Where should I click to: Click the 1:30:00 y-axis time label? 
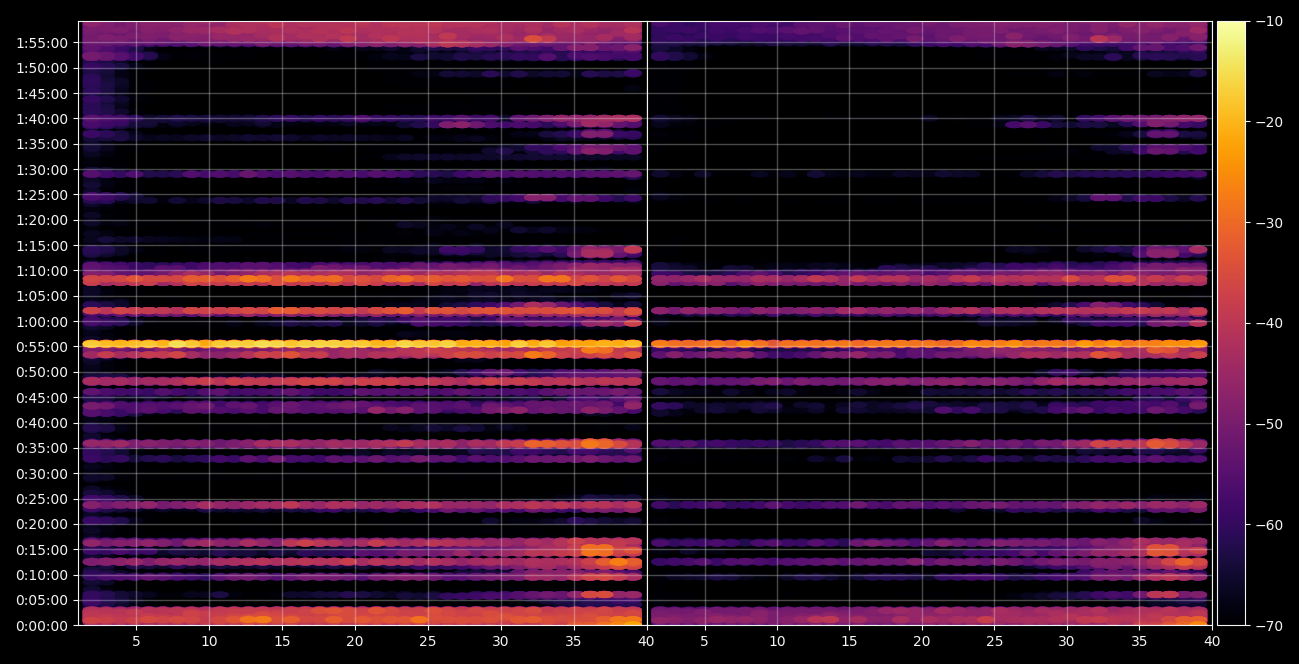coord(42,170)
